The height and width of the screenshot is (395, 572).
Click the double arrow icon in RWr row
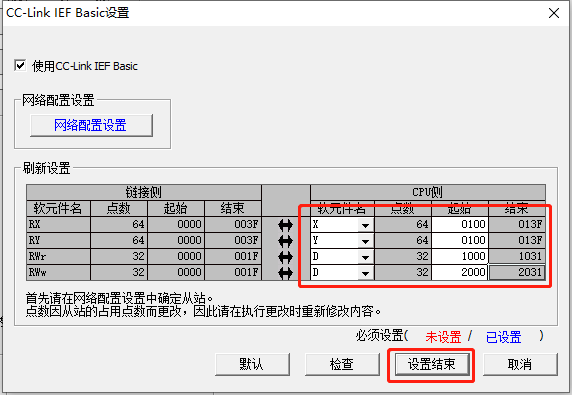tap(285, 257)
